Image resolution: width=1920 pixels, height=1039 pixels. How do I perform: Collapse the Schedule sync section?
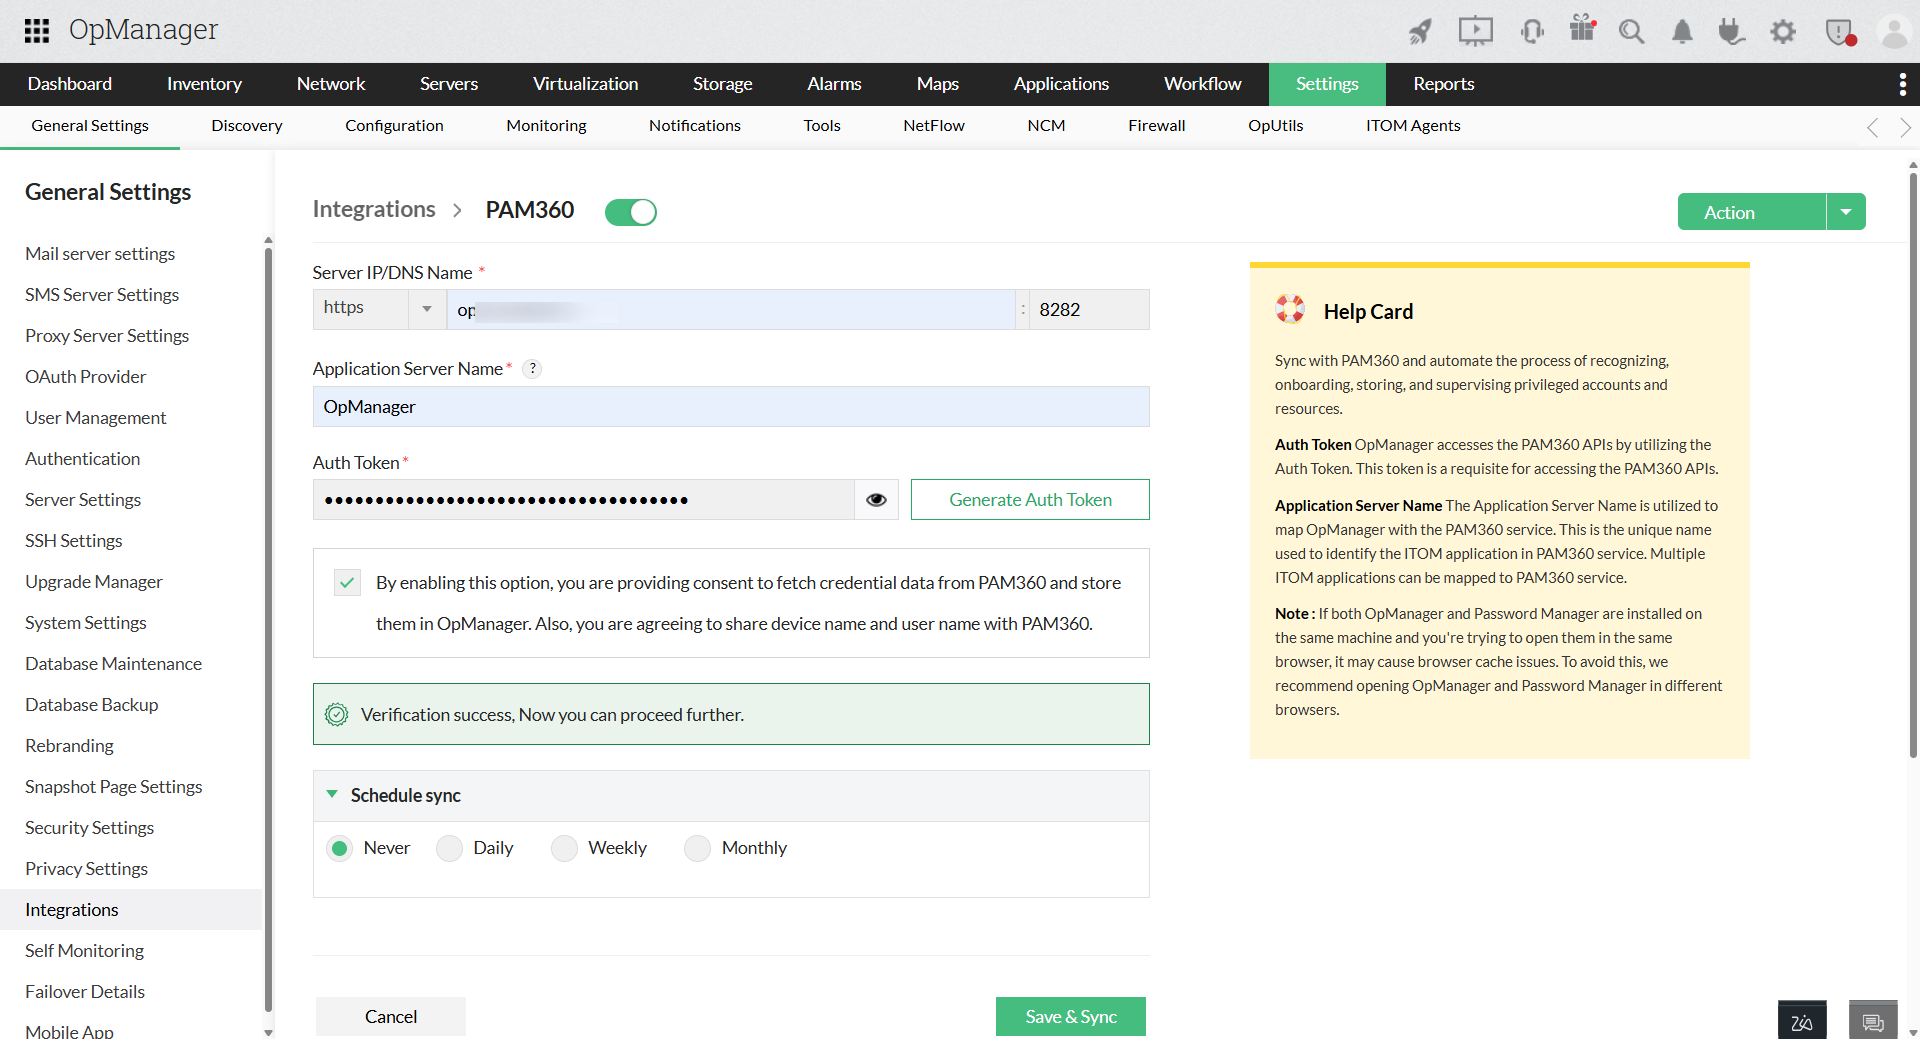pyautogui.click(x=332, y=795)
